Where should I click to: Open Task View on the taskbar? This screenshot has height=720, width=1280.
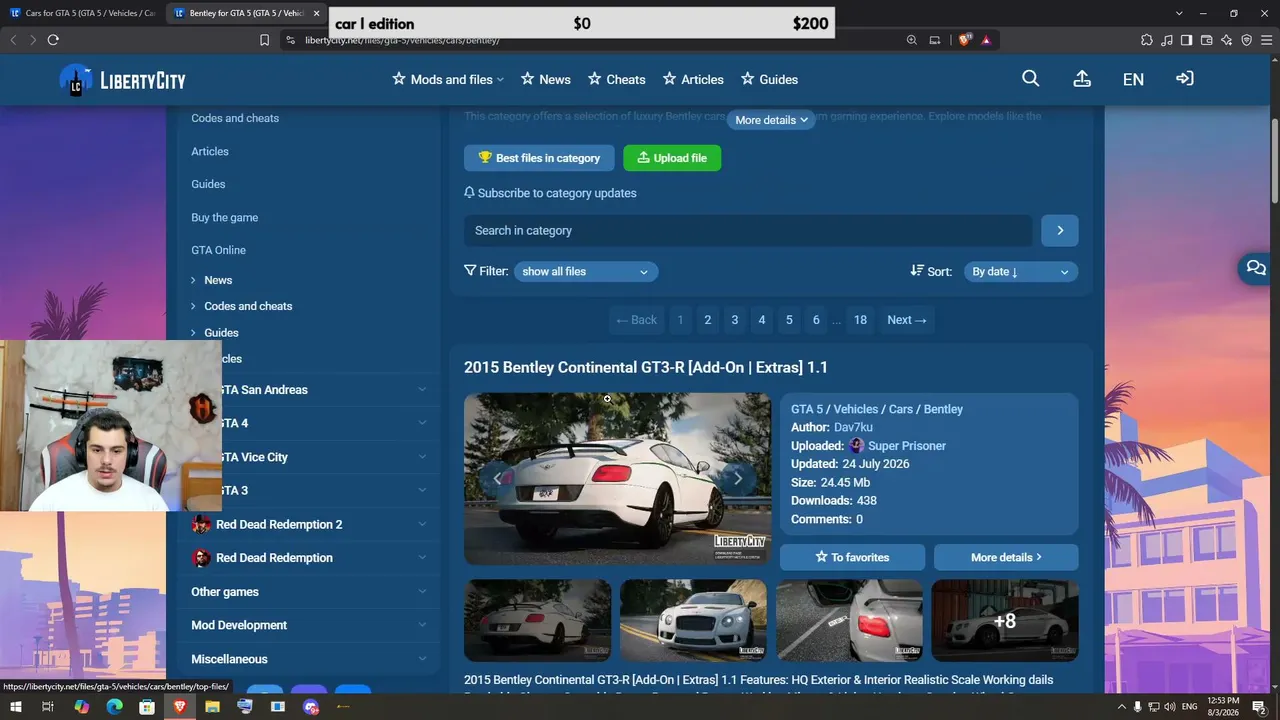click(x=48, y=707)
